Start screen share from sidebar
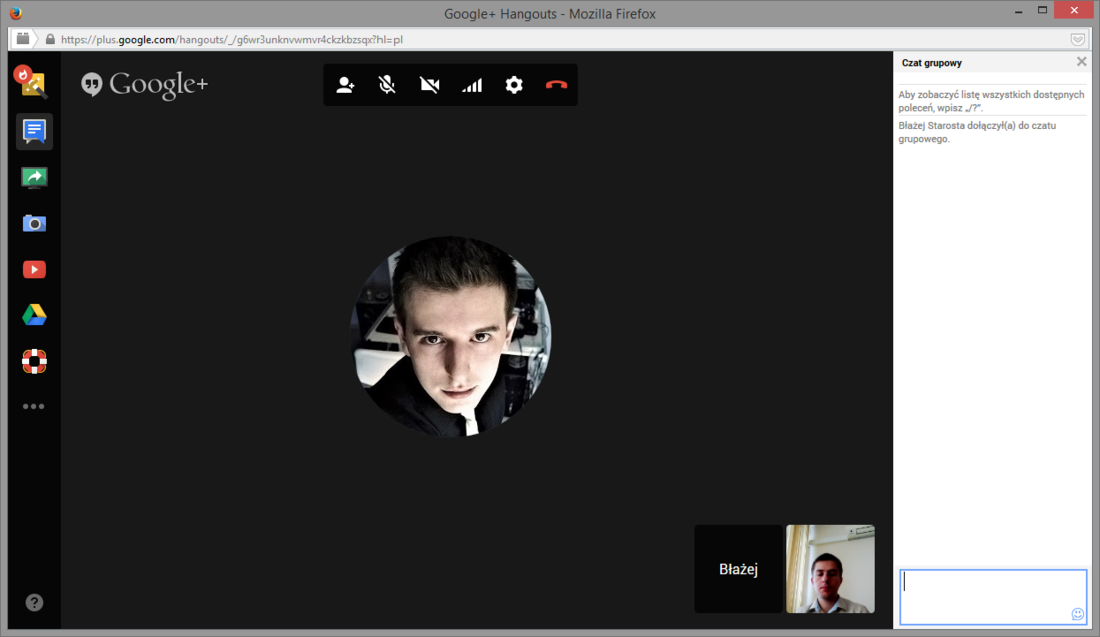Screen dimensions: 1100x637 pyautogui.click(x=34, y=177)
